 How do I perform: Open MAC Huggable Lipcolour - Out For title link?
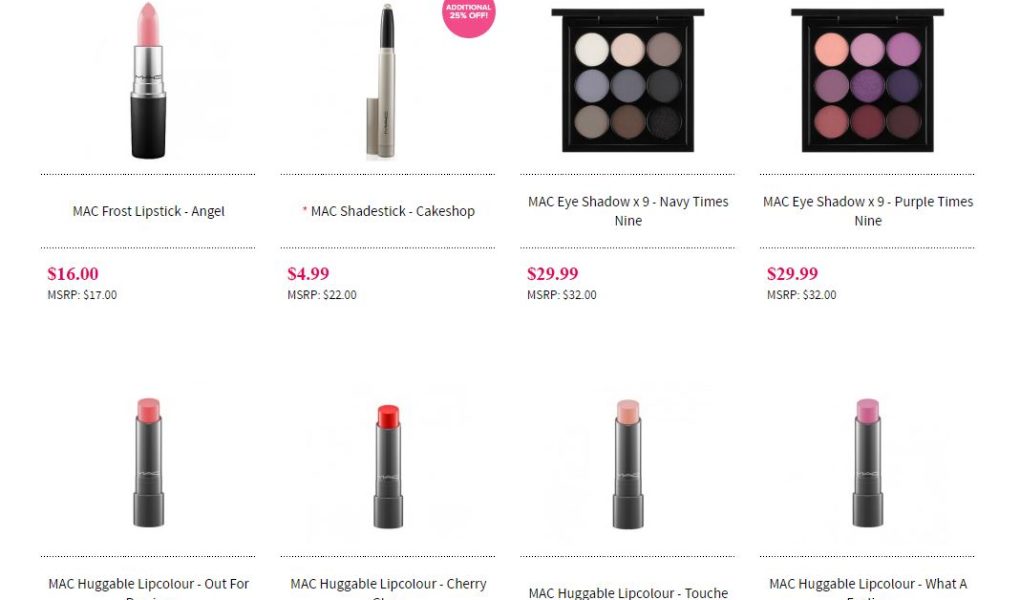point(148,588)
